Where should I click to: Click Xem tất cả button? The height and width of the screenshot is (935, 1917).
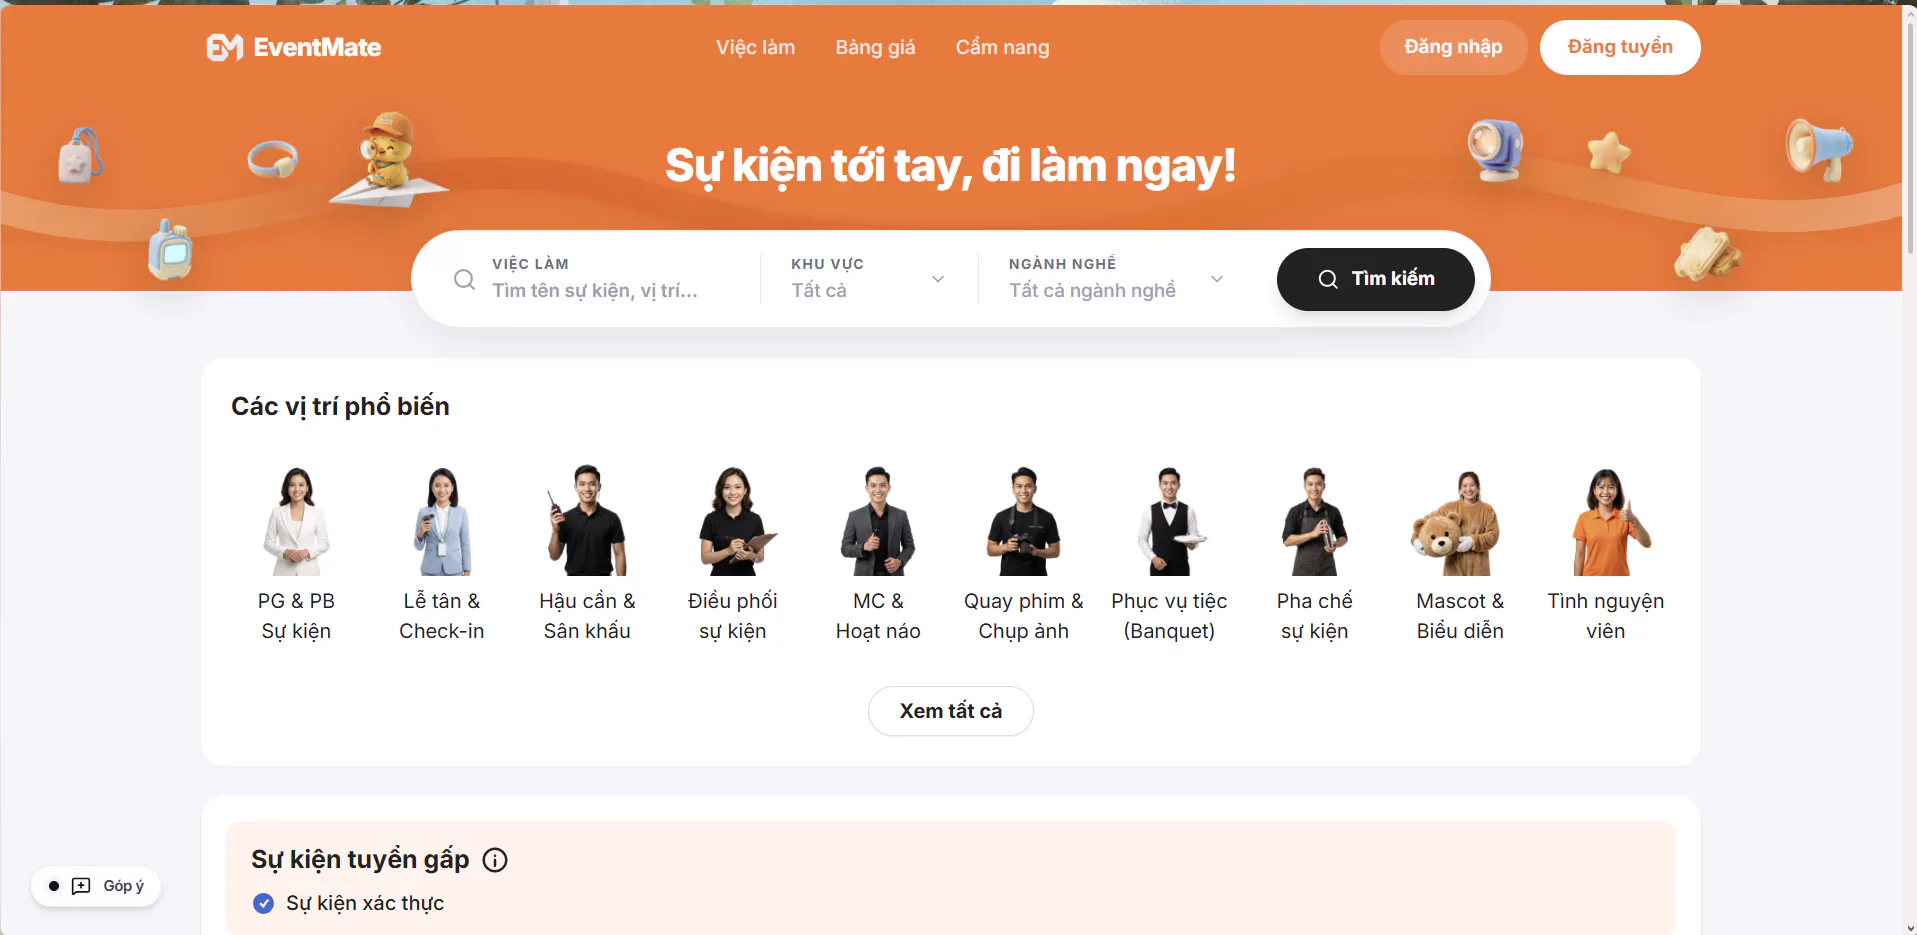pyautogui.click(x=950, y=711)
